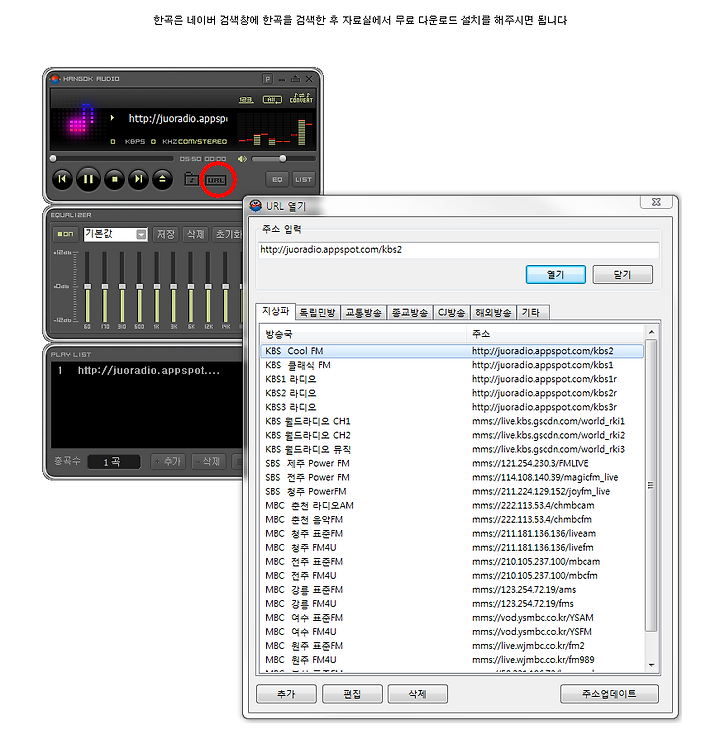Open music folder icon next to URL

tap(192, 179)
